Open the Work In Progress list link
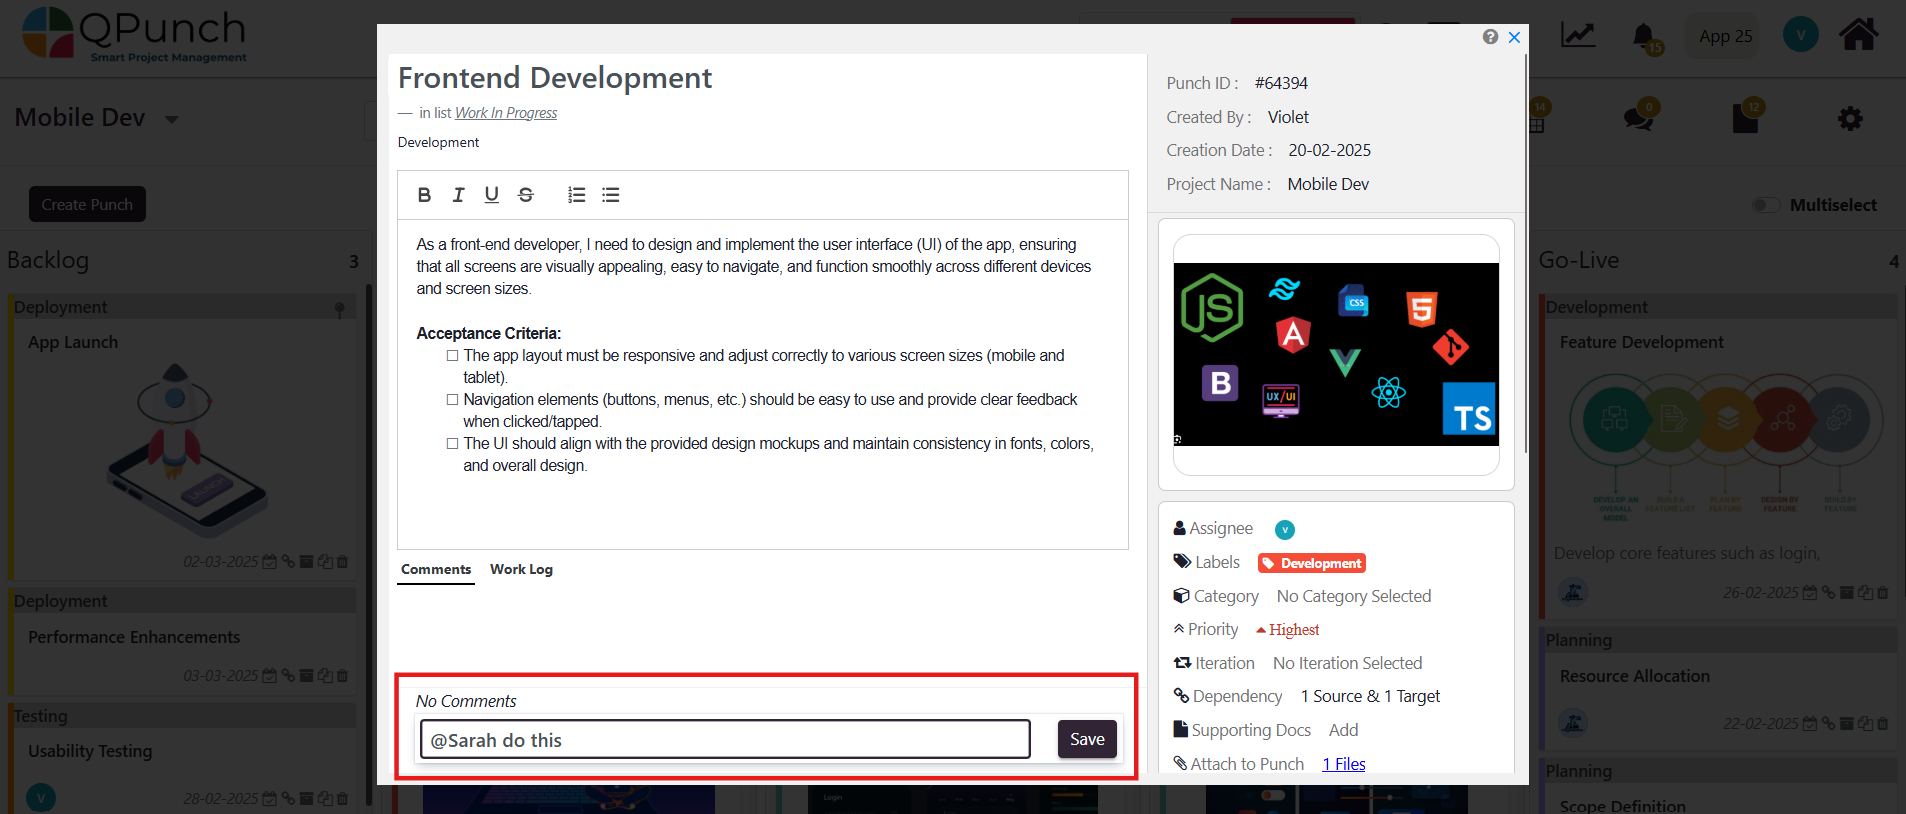 506,113
